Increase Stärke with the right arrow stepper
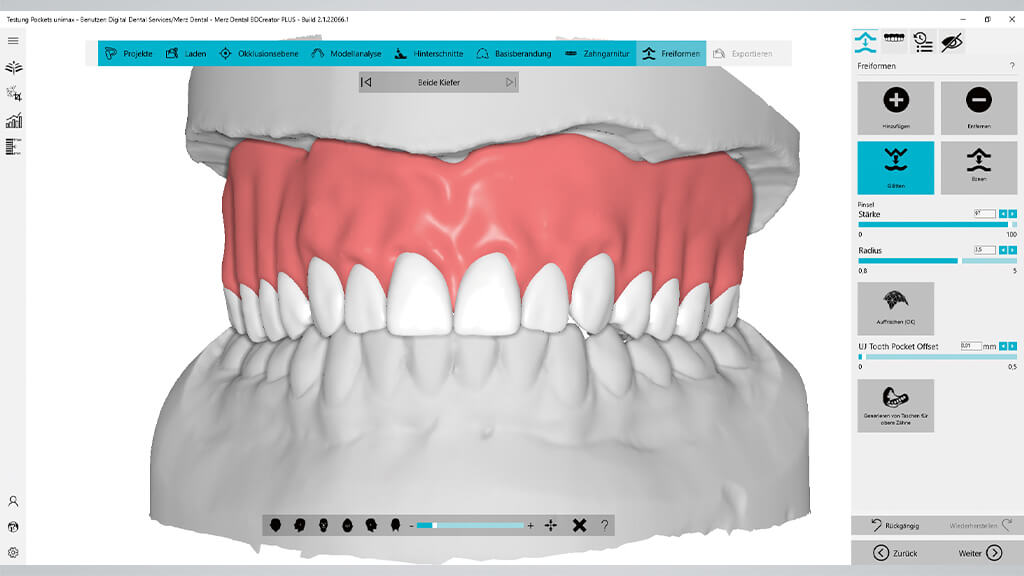 tap(1012, 214)
